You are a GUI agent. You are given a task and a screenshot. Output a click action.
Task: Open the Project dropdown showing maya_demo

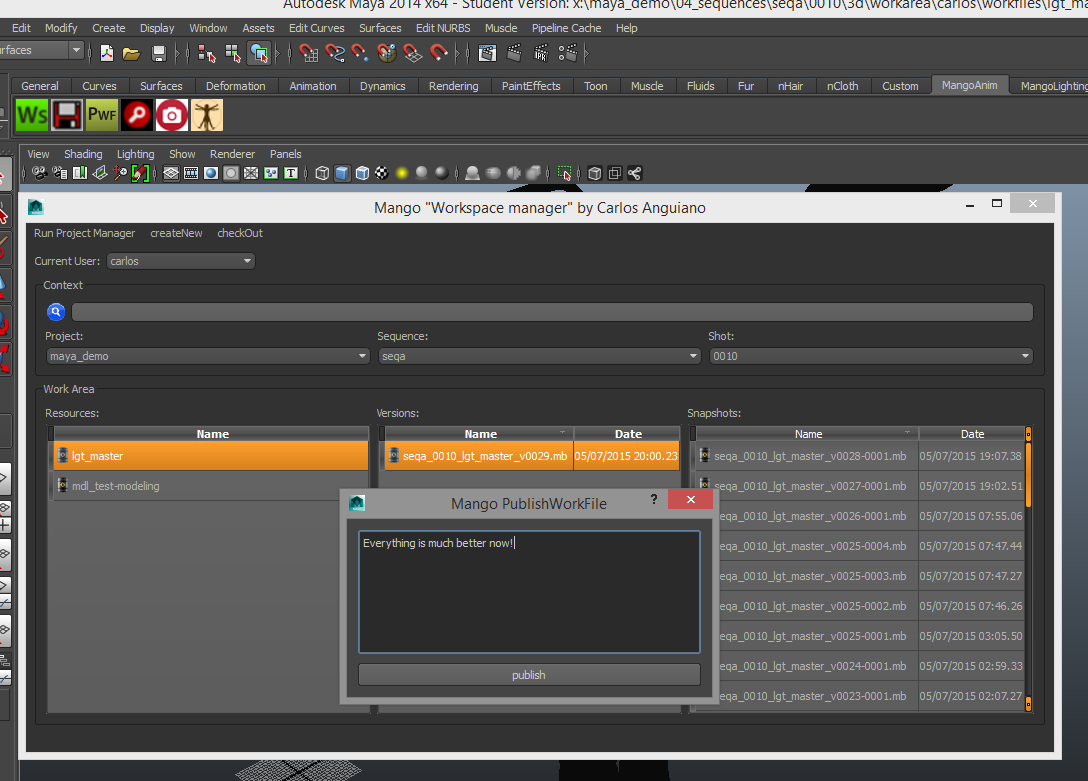(207, 356)
